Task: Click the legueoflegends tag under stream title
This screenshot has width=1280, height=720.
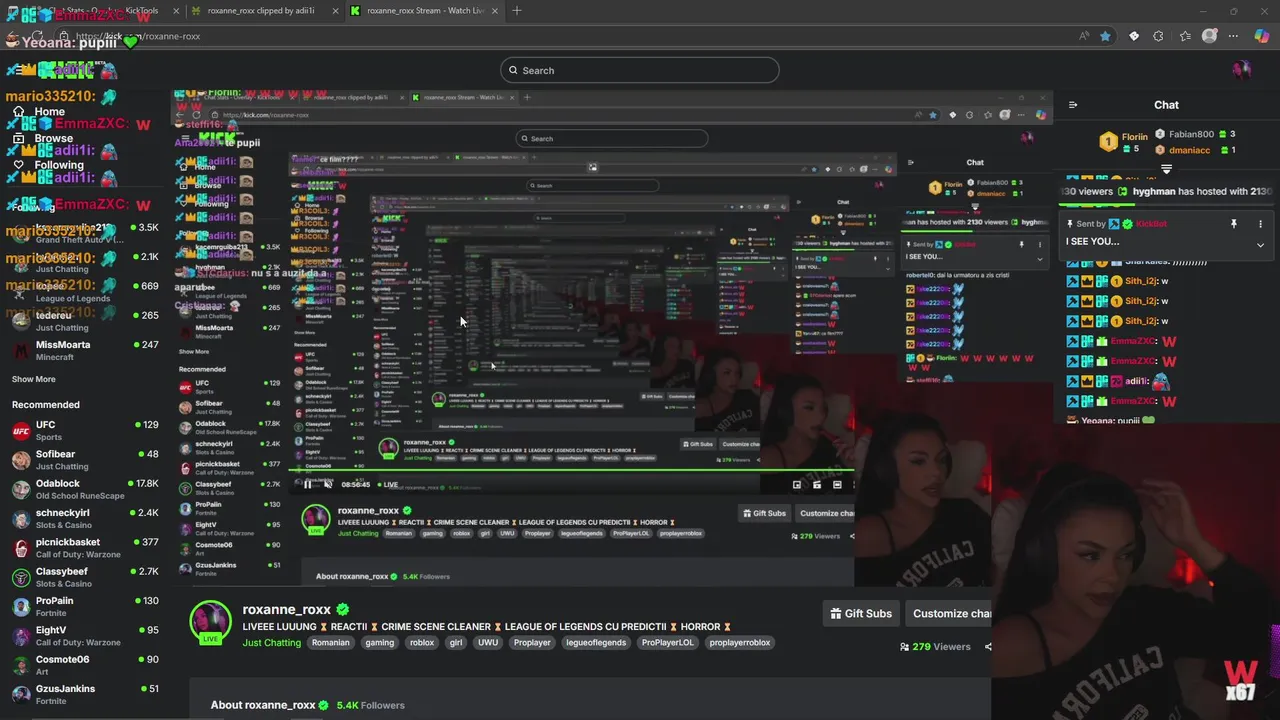Action: pos(595,643)
